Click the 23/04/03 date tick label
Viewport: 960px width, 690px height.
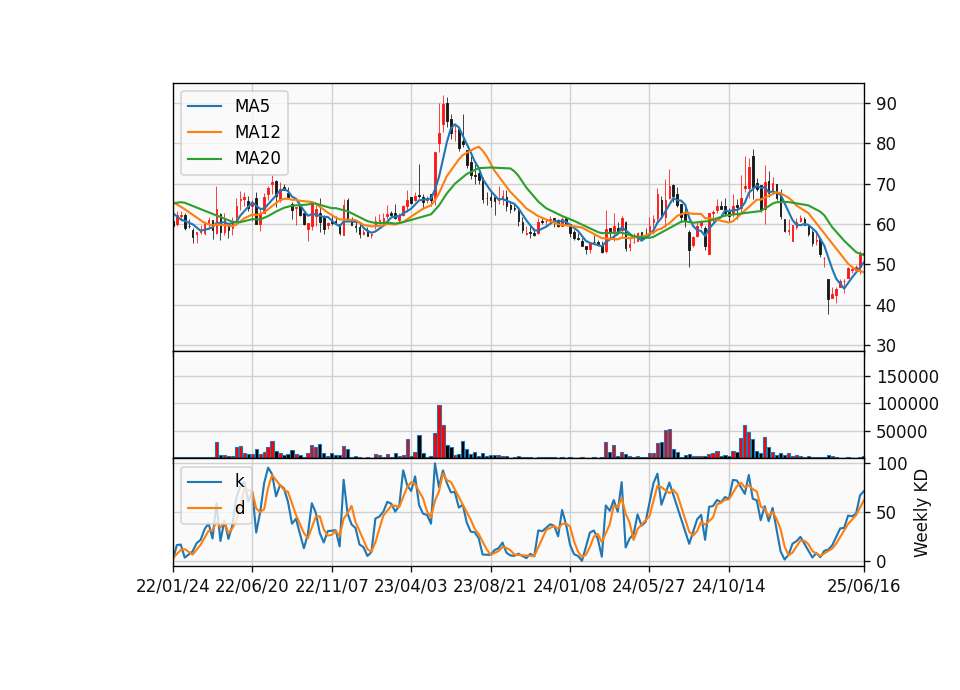(x=411, y=586)
